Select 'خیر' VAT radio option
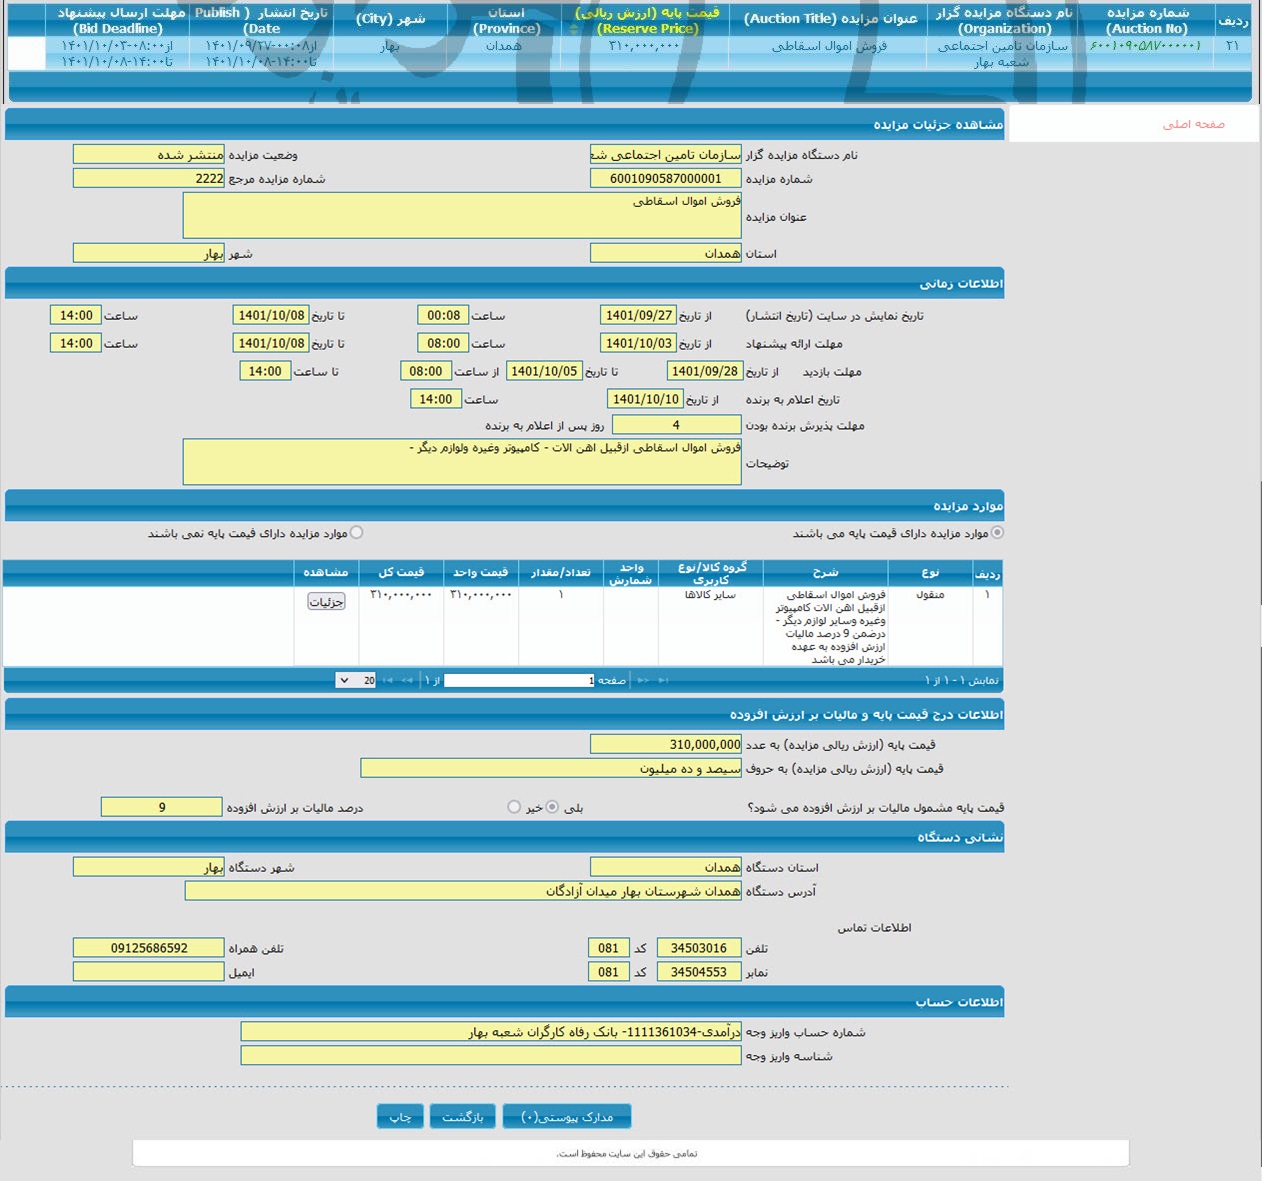Viewport: 1262px width, 1181px height. pos(514,807)
